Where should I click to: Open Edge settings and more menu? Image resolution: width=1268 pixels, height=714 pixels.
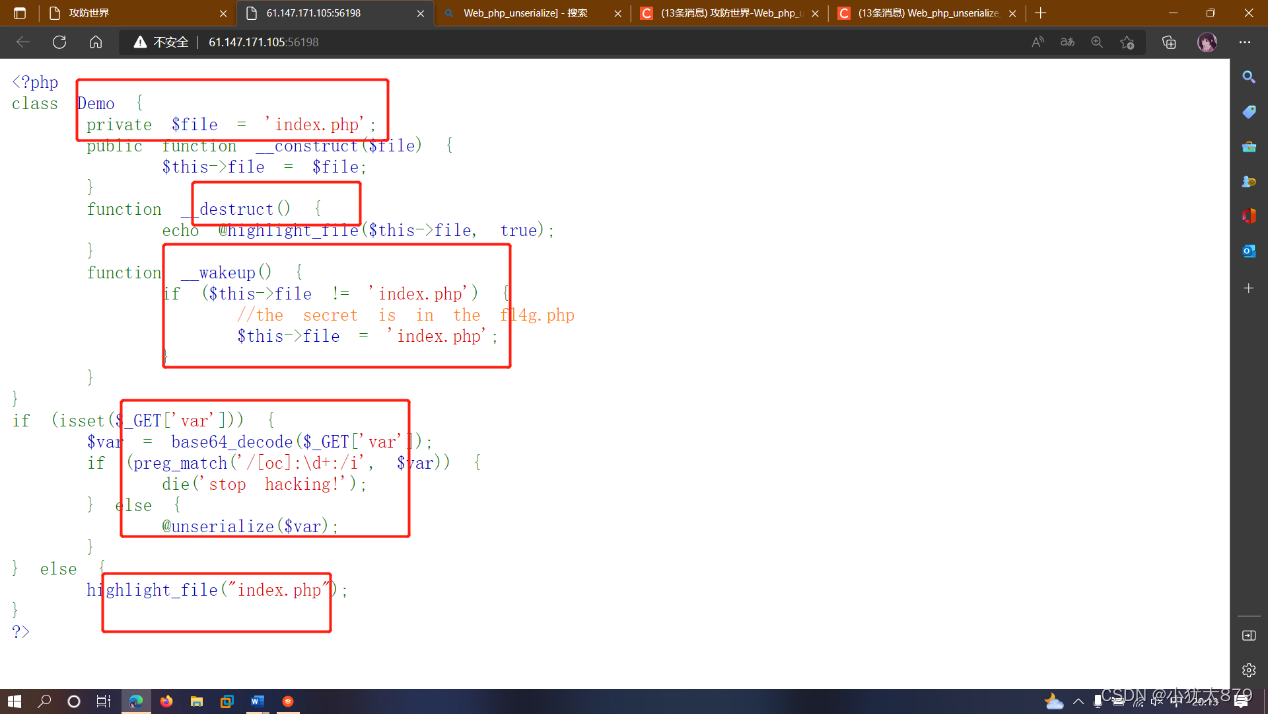pyautogui.click(x=1245, y=42)
